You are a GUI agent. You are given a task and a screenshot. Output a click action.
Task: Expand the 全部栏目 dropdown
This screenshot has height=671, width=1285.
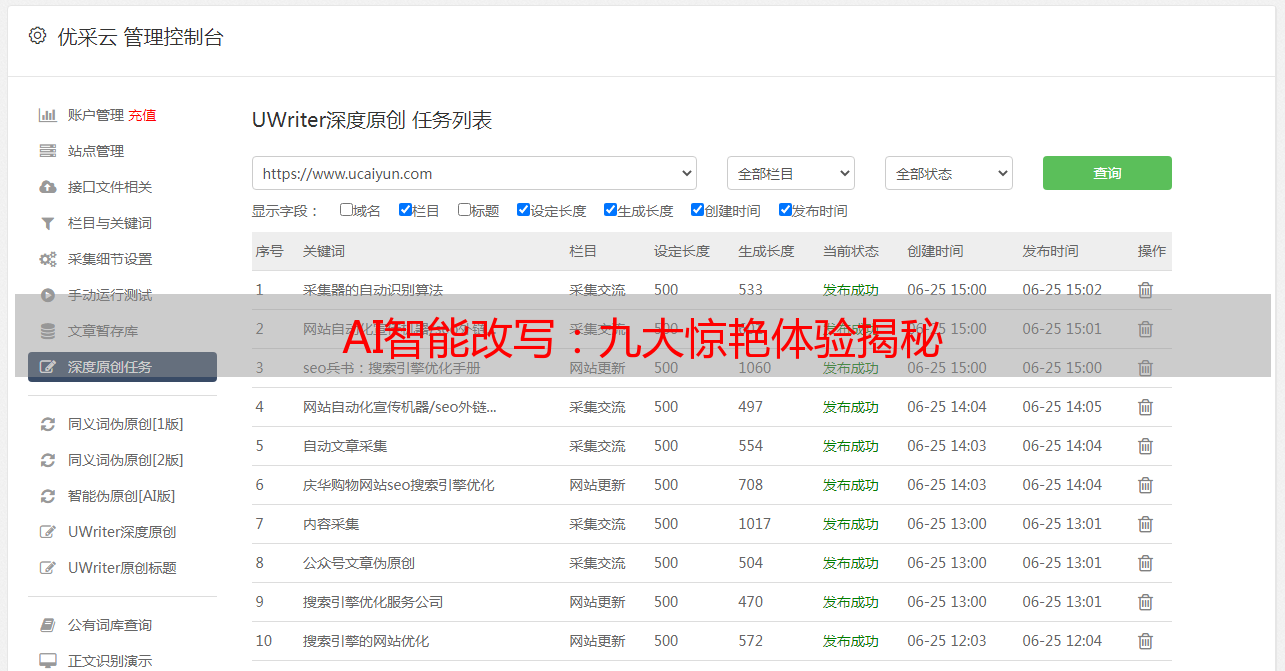click(790, 173)
